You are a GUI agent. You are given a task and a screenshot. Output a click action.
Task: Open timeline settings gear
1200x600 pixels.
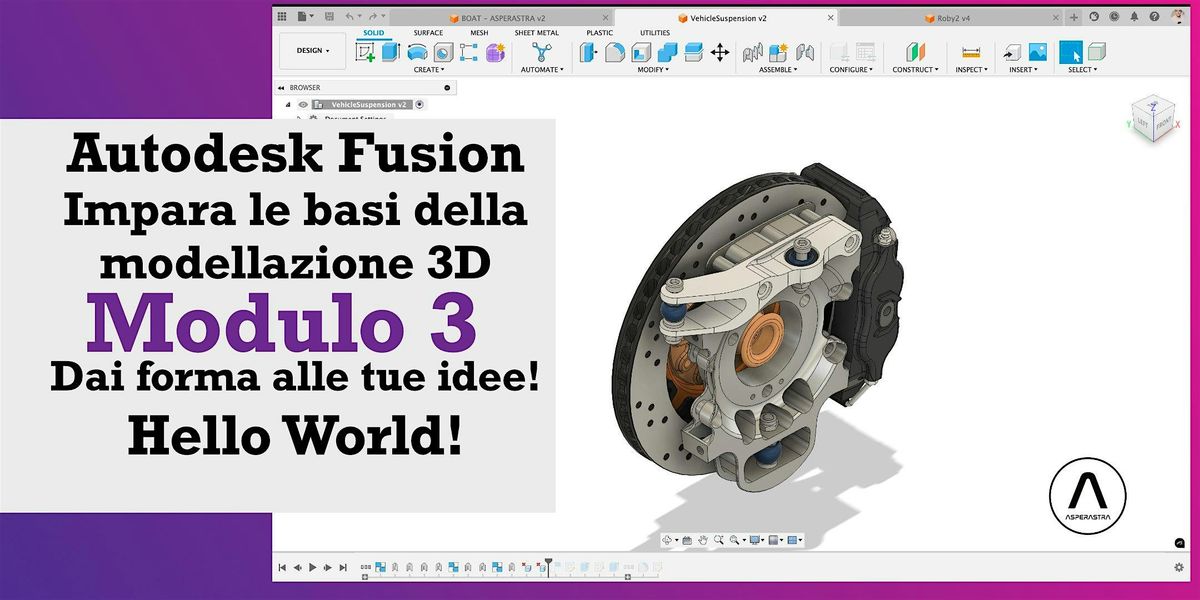(1178, 567)
